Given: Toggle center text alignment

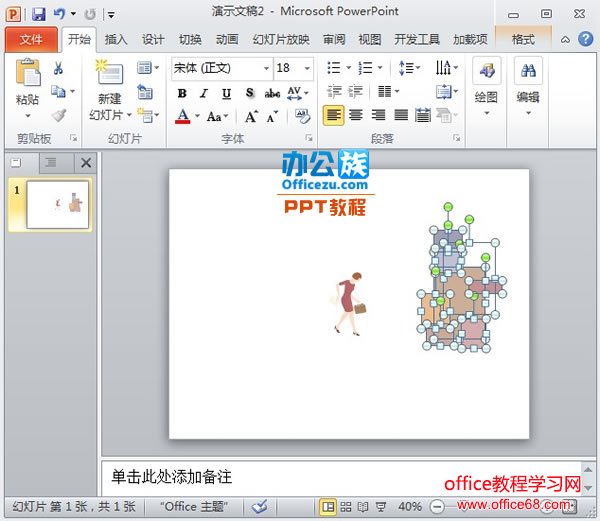Looking at the screenshot, I should pos(356,115).
